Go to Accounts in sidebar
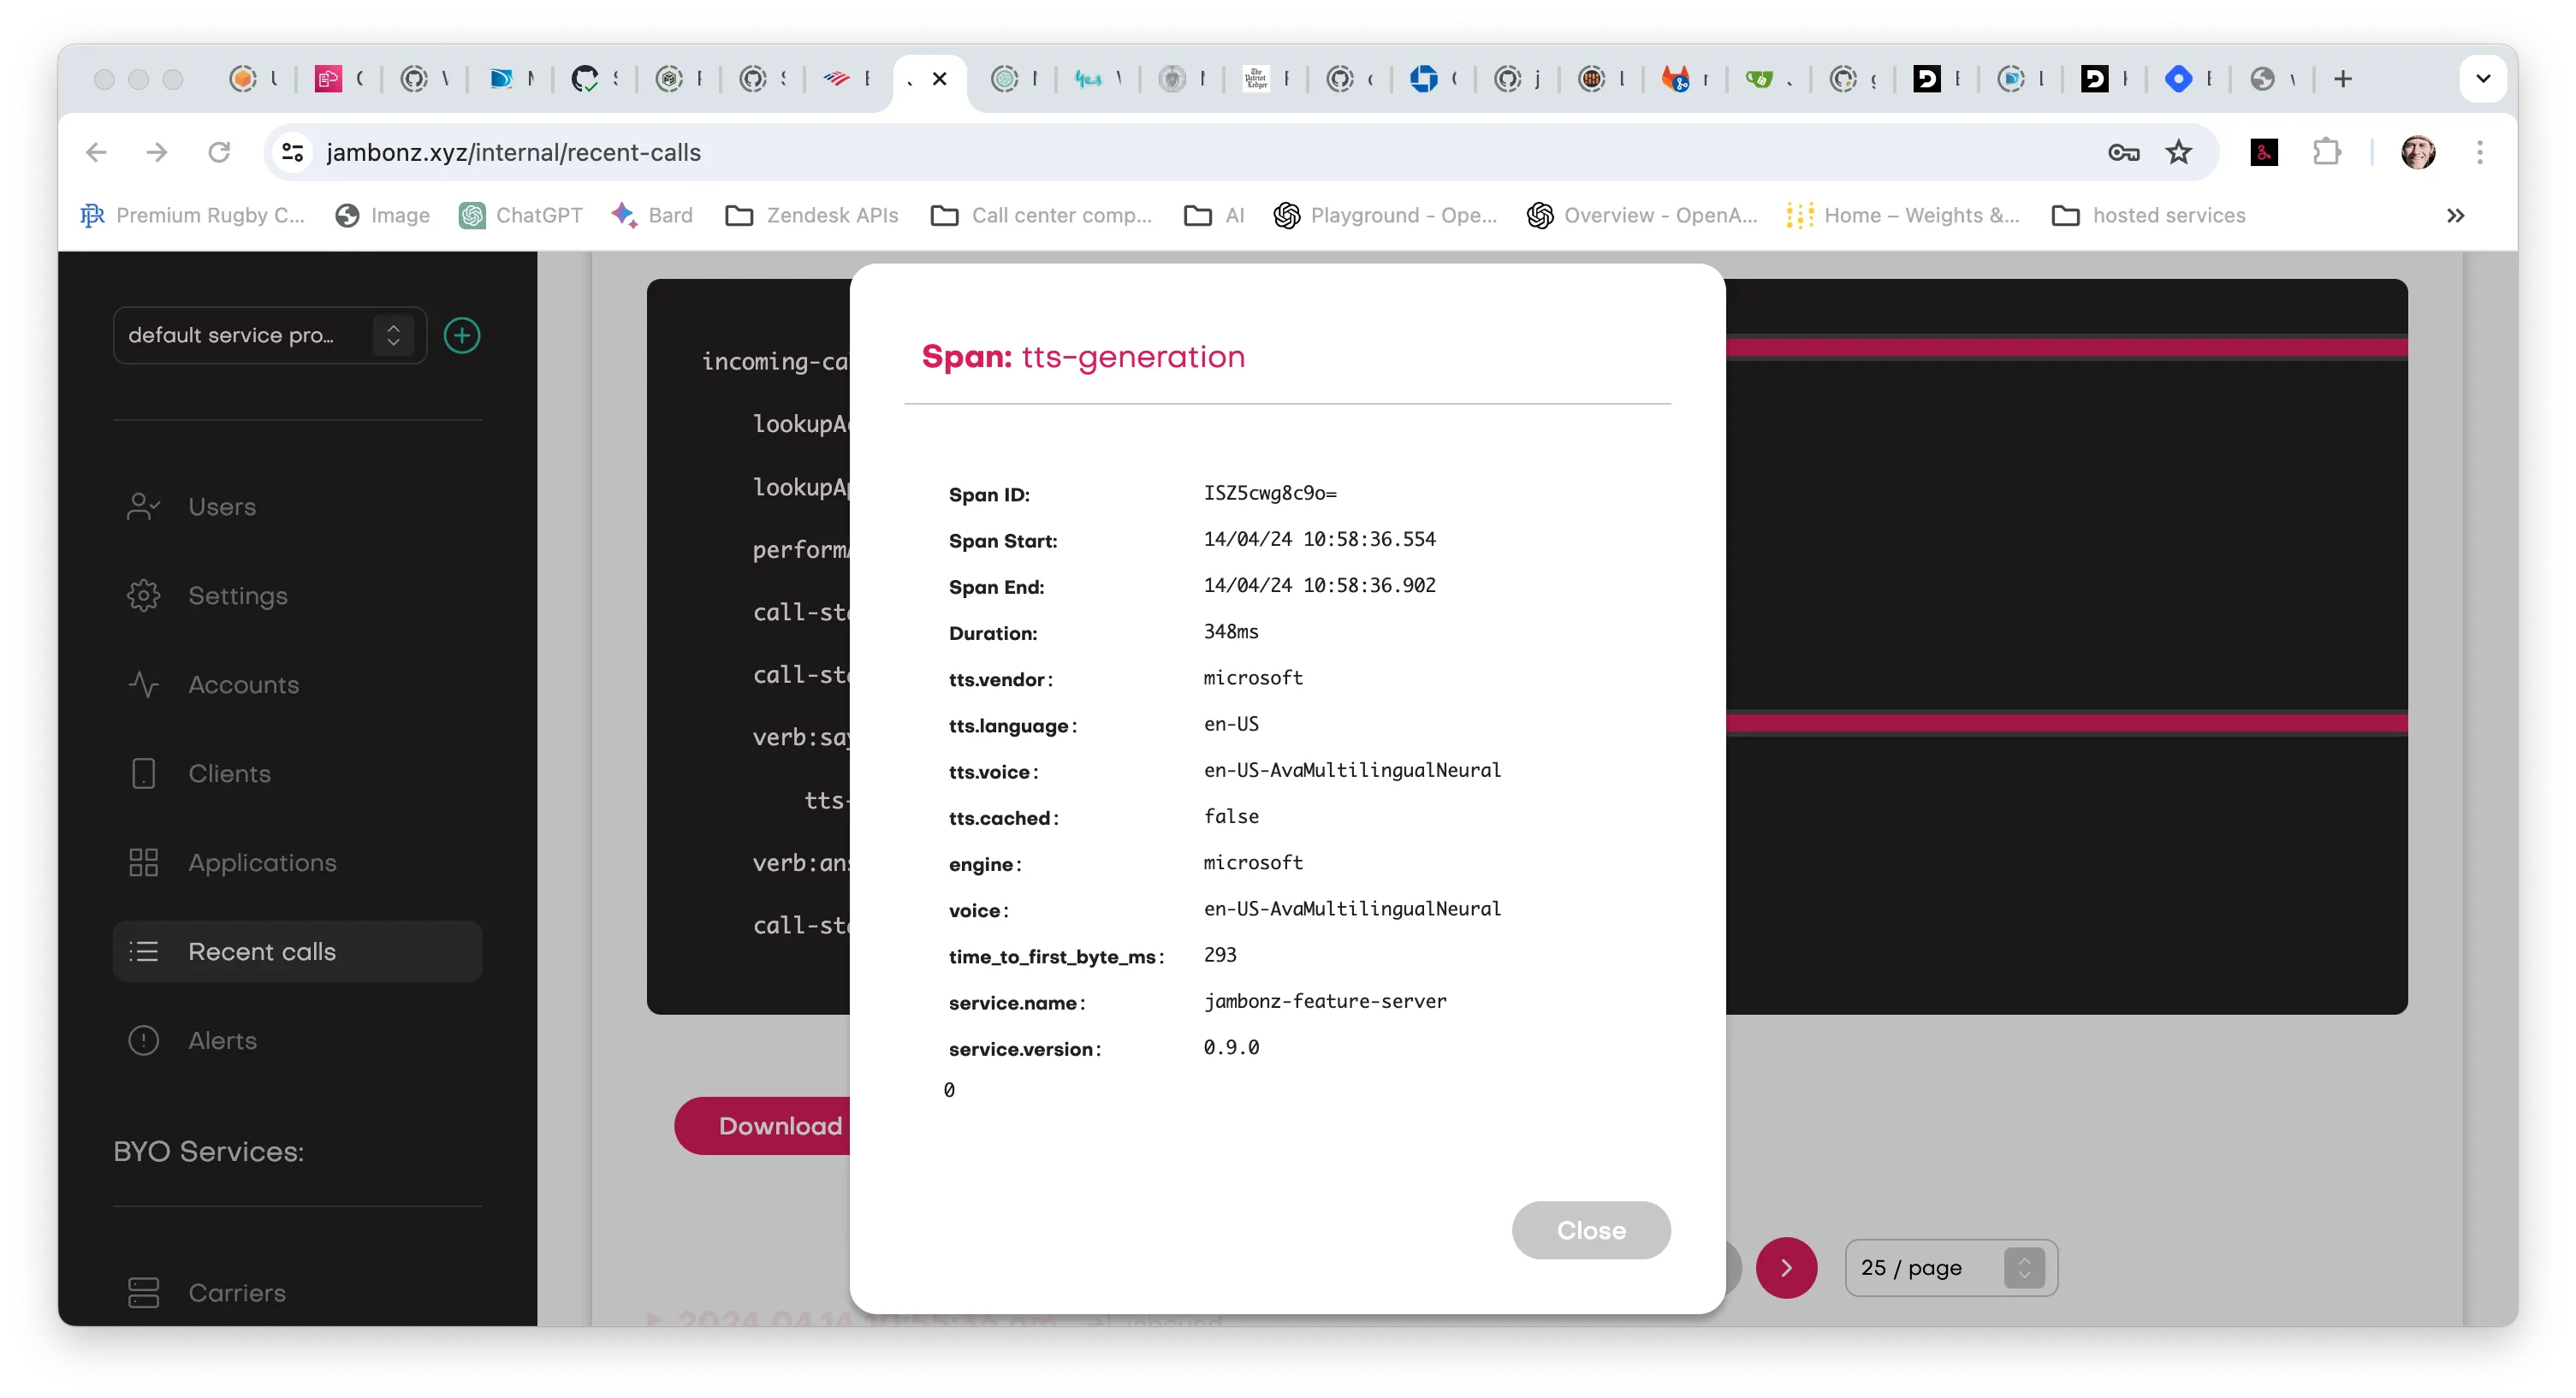 click(244, 685)
